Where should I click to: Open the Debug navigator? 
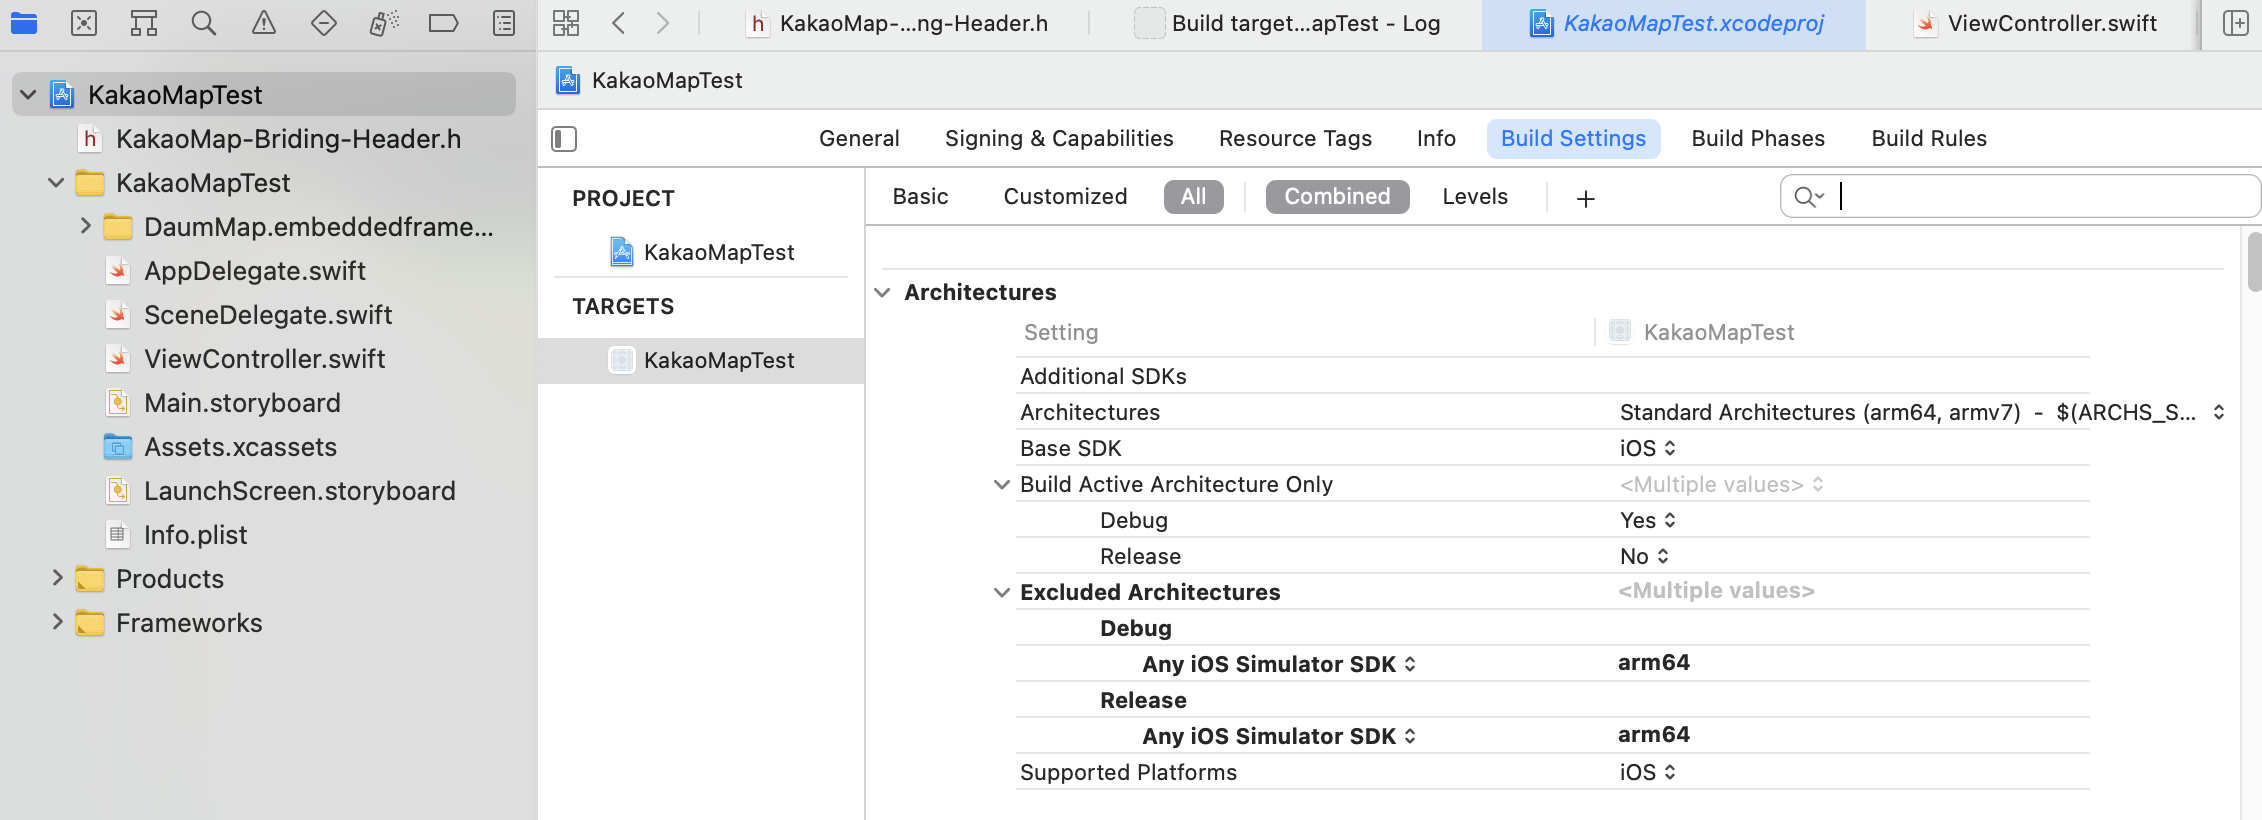tap(384, 23)
